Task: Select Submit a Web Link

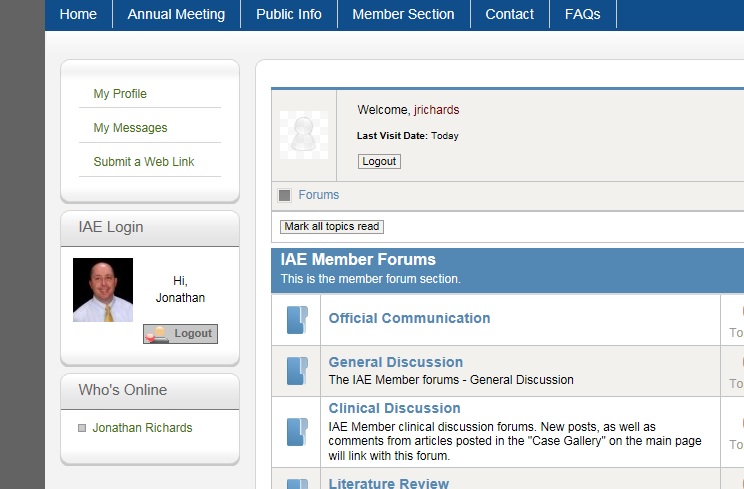Action: tap(144, 162)
